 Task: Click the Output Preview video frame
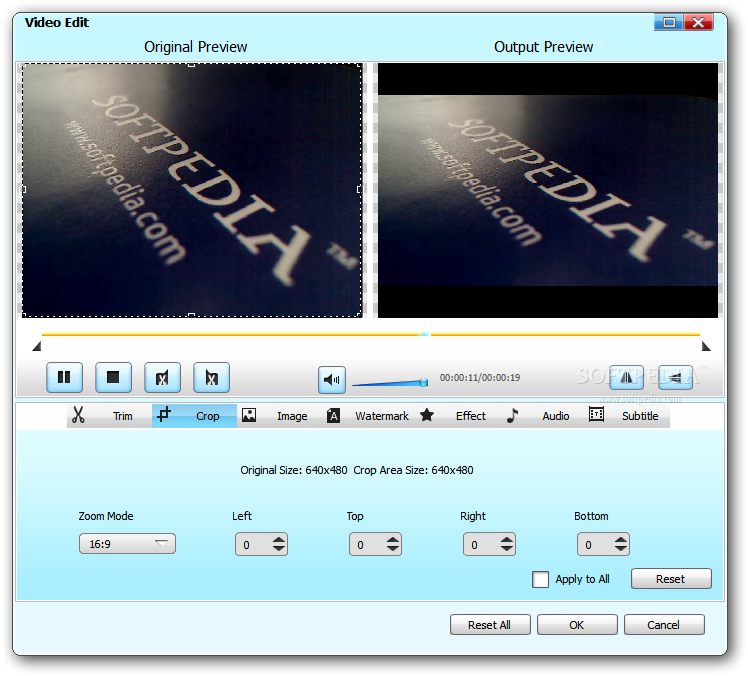548,190
